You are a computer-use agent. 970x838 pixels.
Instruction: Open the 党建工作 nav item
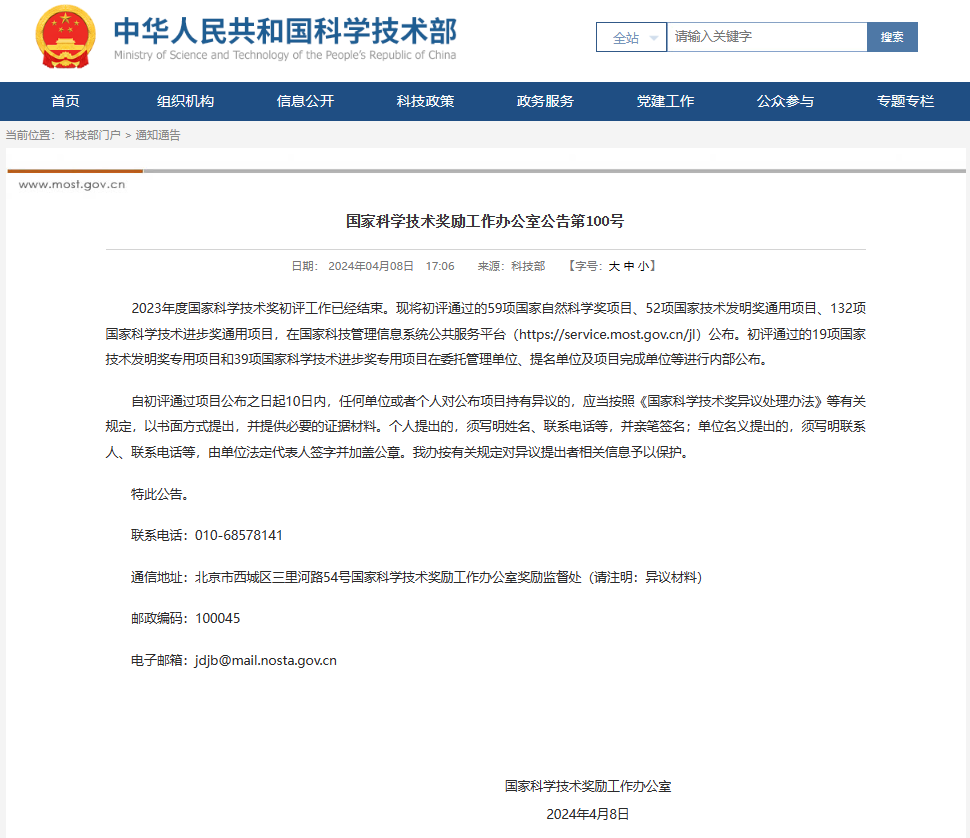point(665,101)
